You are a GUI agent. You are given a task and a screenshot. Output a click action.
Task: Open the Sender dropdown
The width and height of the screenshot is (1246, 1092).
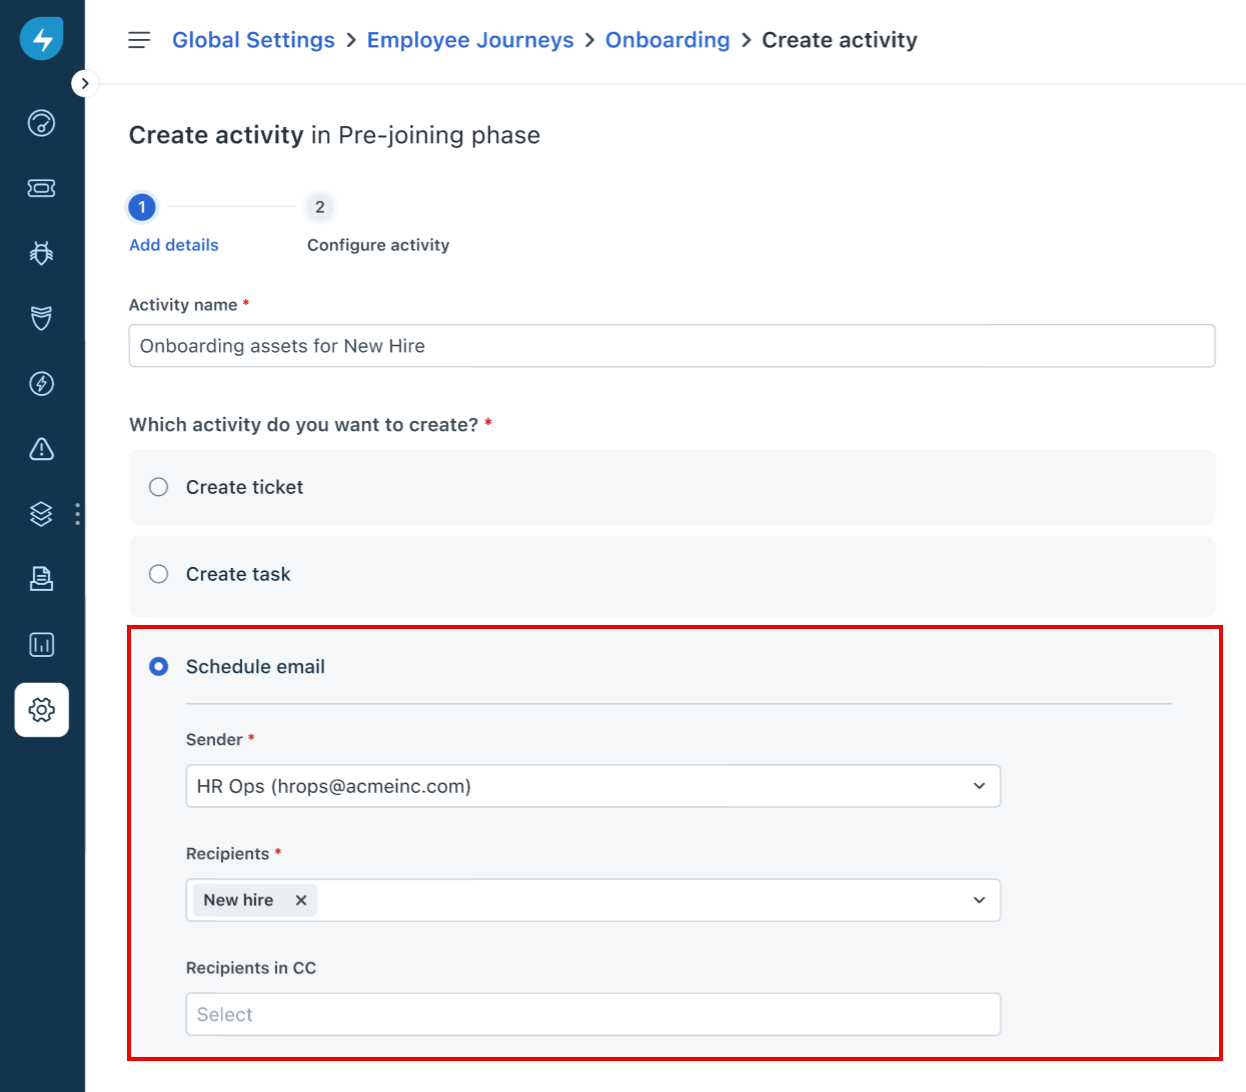point(593,786)
